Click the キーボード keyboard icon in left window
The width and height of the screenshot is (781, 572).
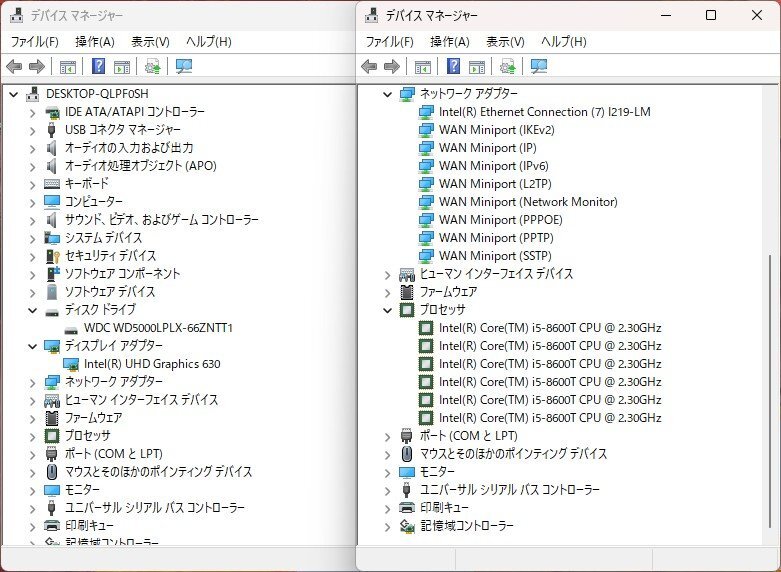[x=52, y=184]
